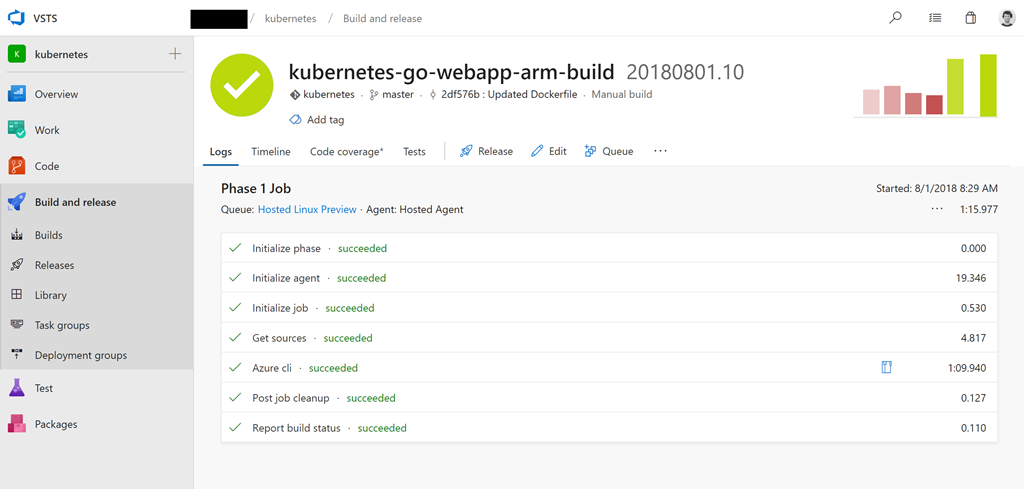The image size is (1024, 489).
Task: Click the Release button
Action: pos(486,151)
